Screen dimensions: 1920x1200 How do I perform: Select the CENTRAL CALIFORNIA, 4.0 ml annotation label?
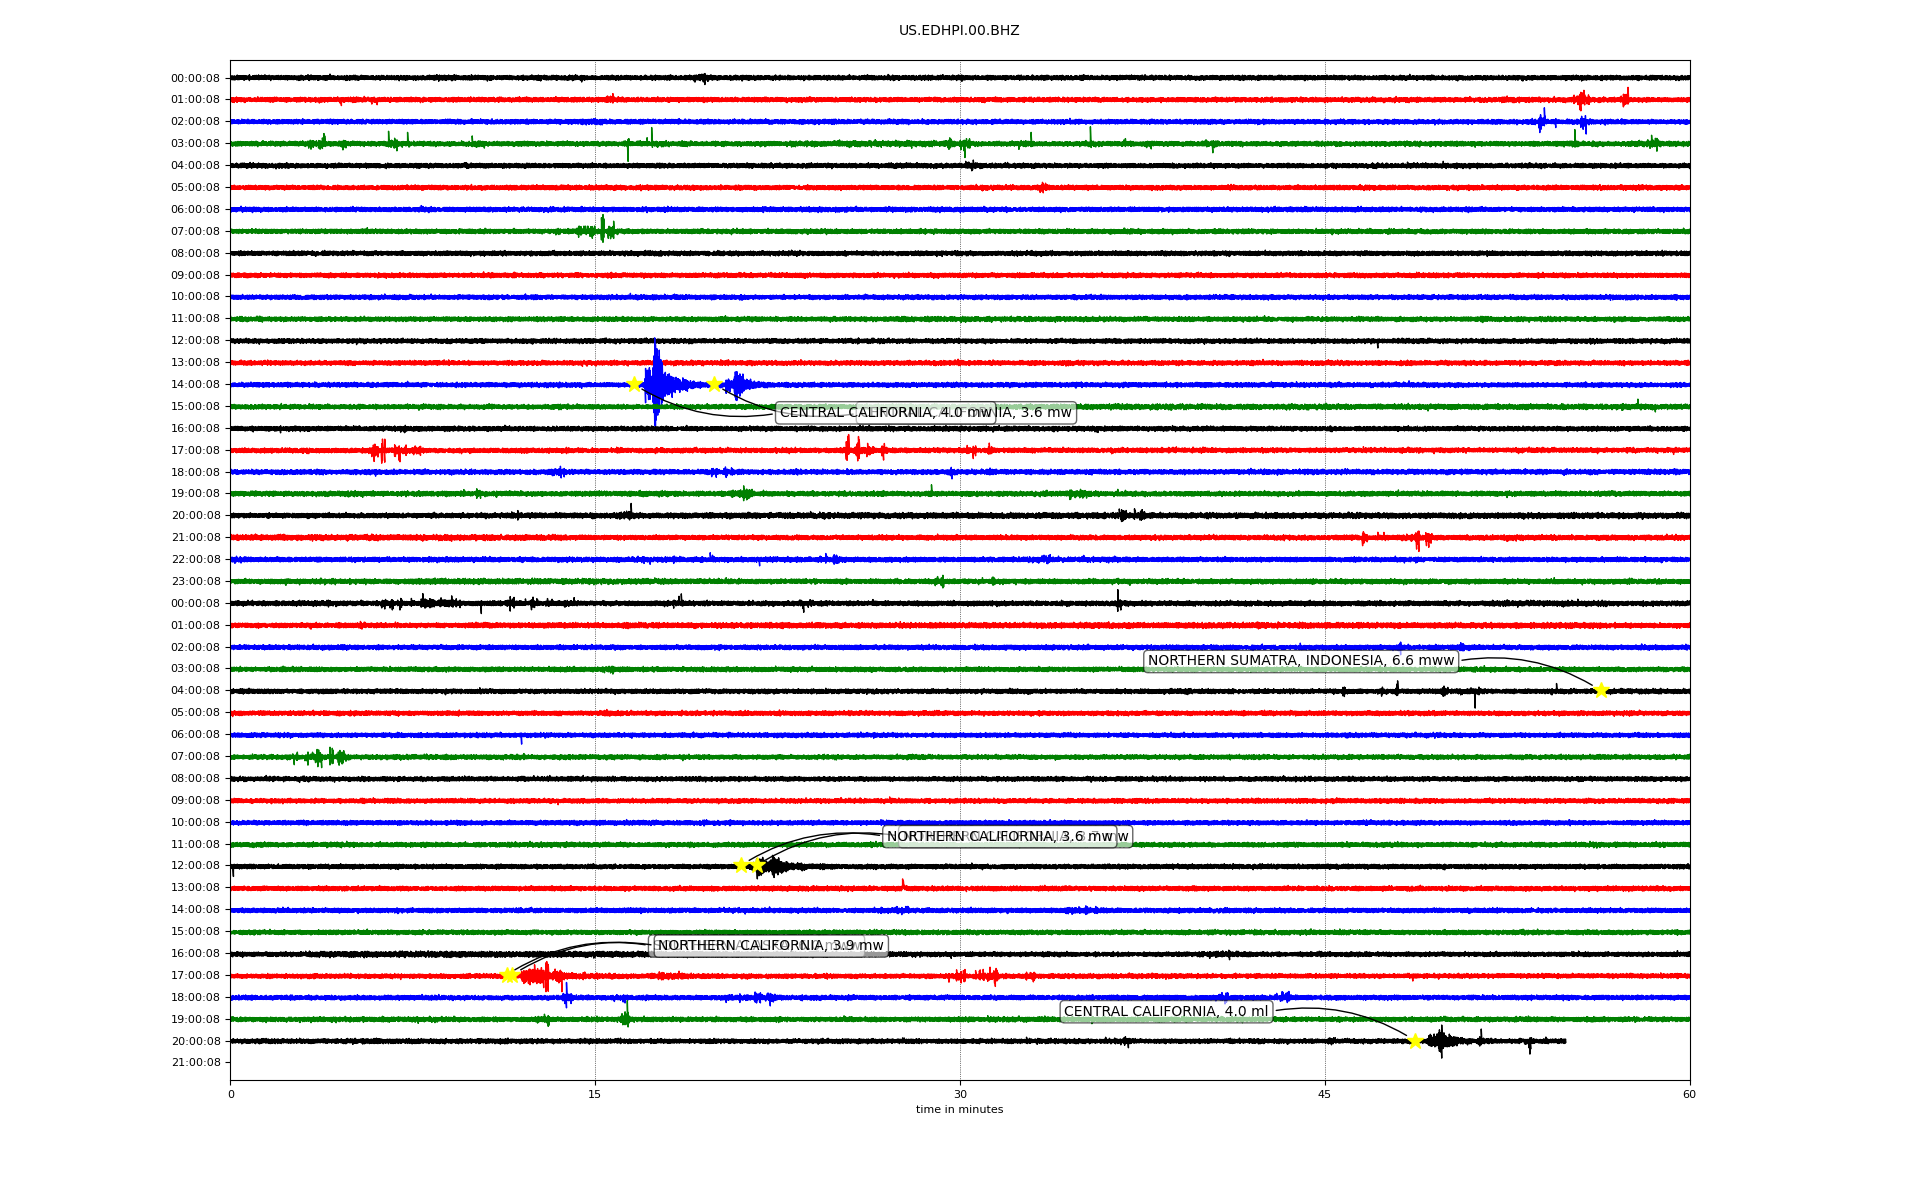[x=1165, y=1012]
